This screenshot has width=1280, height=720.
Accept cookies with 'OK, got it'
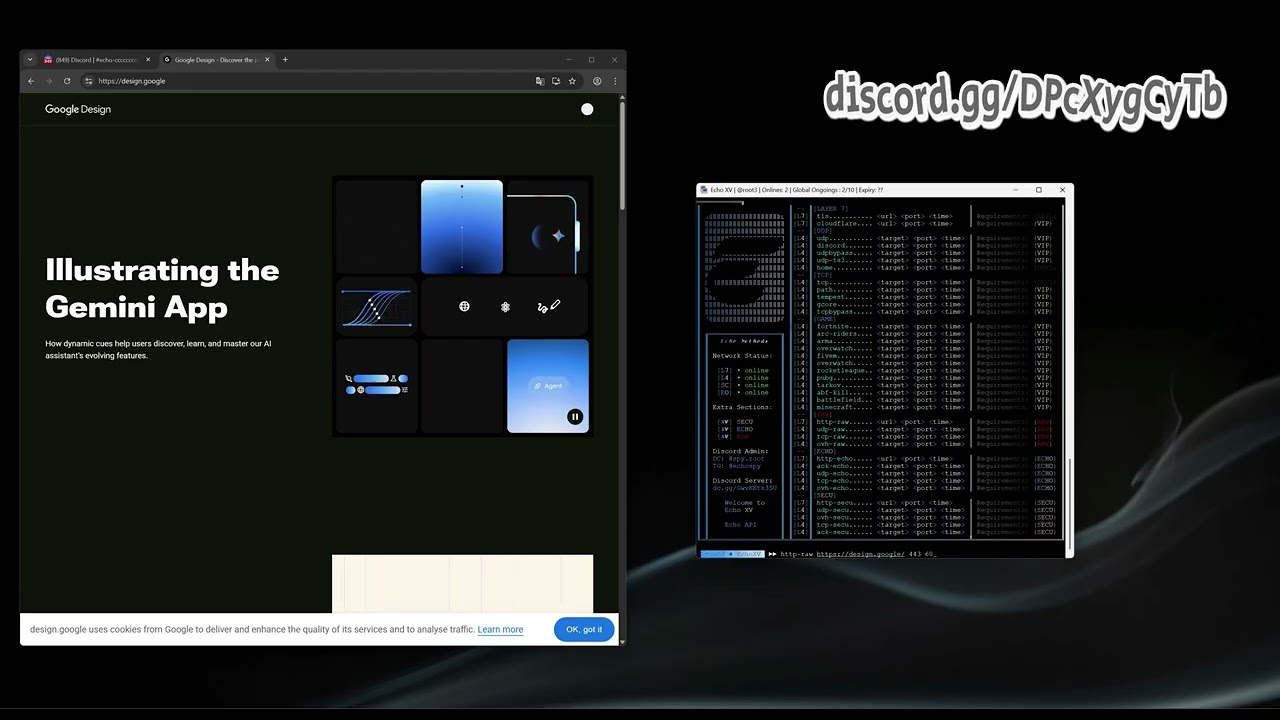tap(584, 629)
